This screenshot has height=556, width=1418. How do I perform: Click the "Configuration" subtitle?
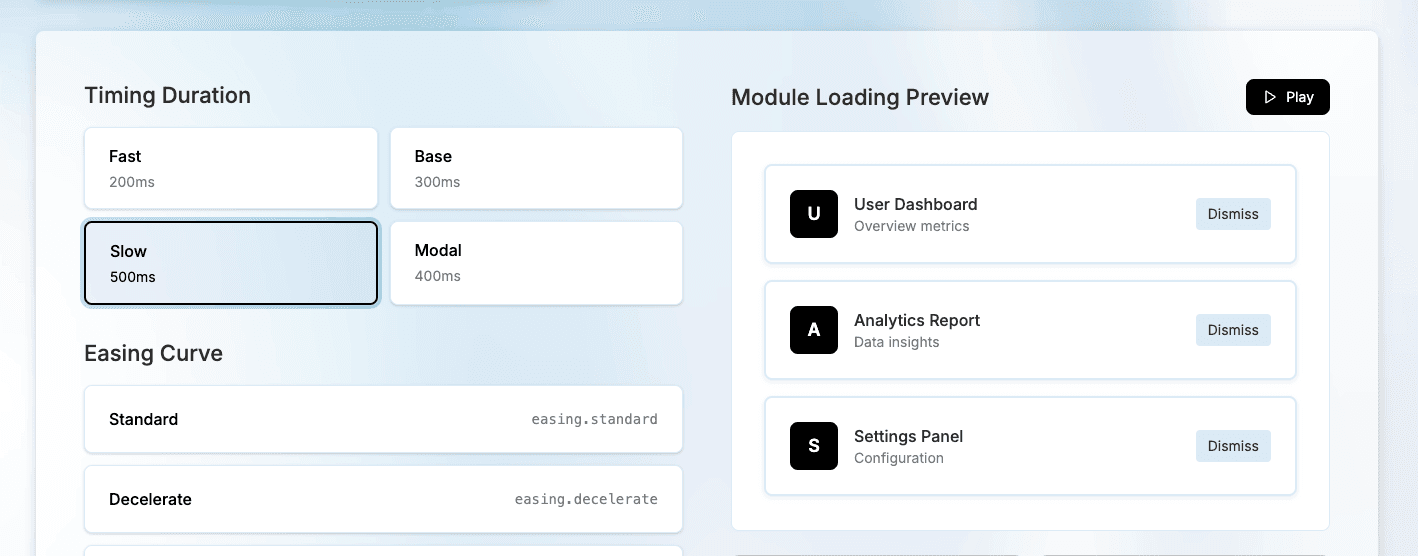click(x=899, y=458)
